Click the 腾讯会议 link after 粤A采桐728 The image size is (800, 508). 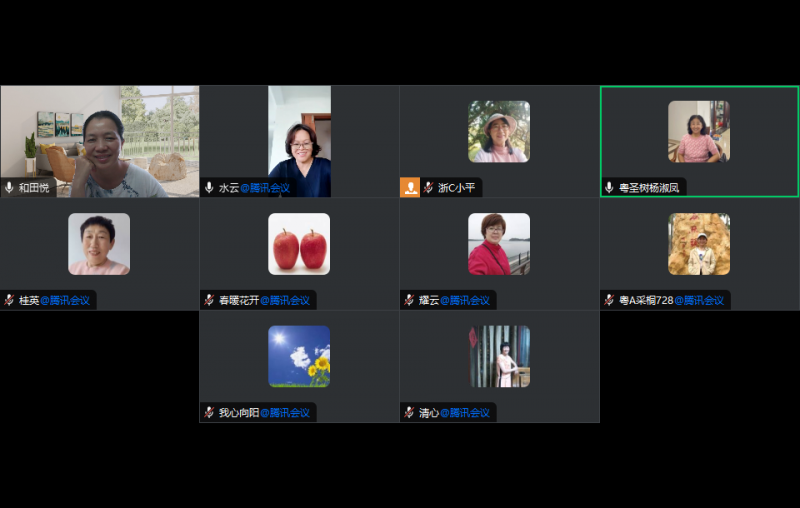(x=699, y=300)
